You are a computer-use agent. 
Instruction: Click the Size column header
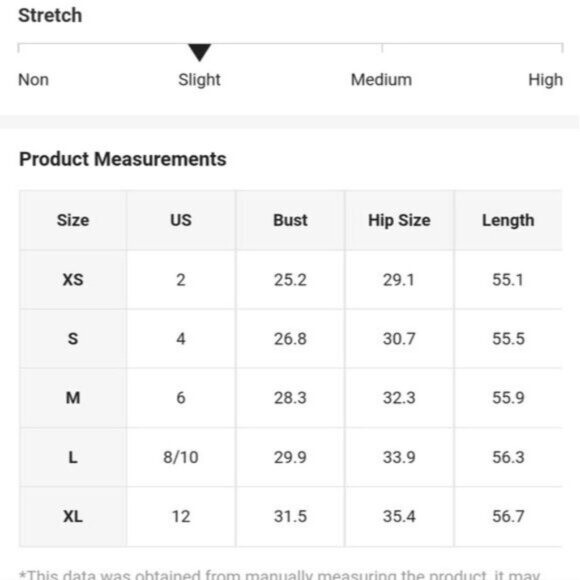point(73,220)
